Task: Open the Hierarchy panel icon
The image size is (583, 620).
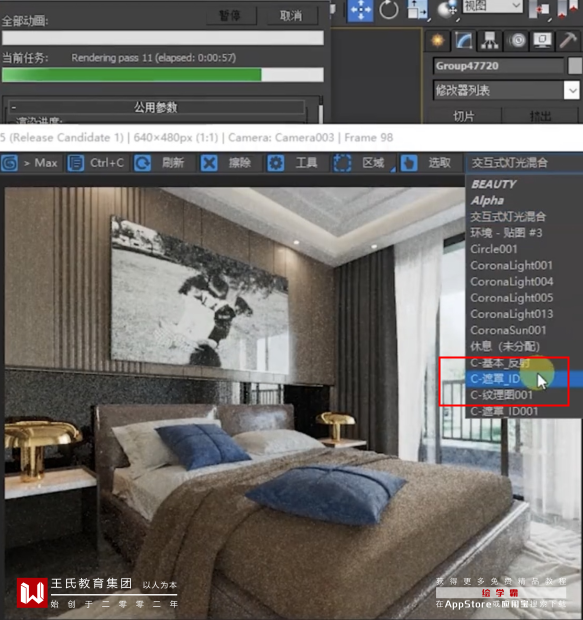Action: (490, 40)
